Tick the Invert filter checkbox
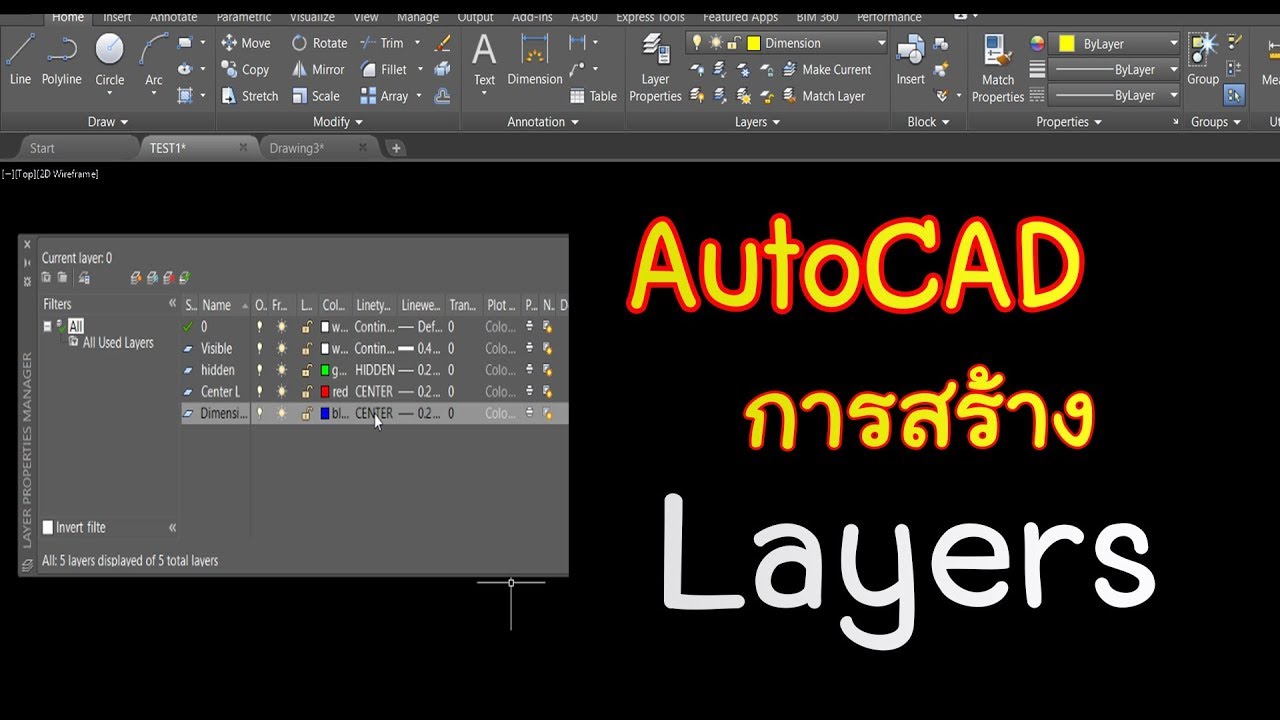The height and width of the screenshot is (720, 1280). [x=47, y=527]
